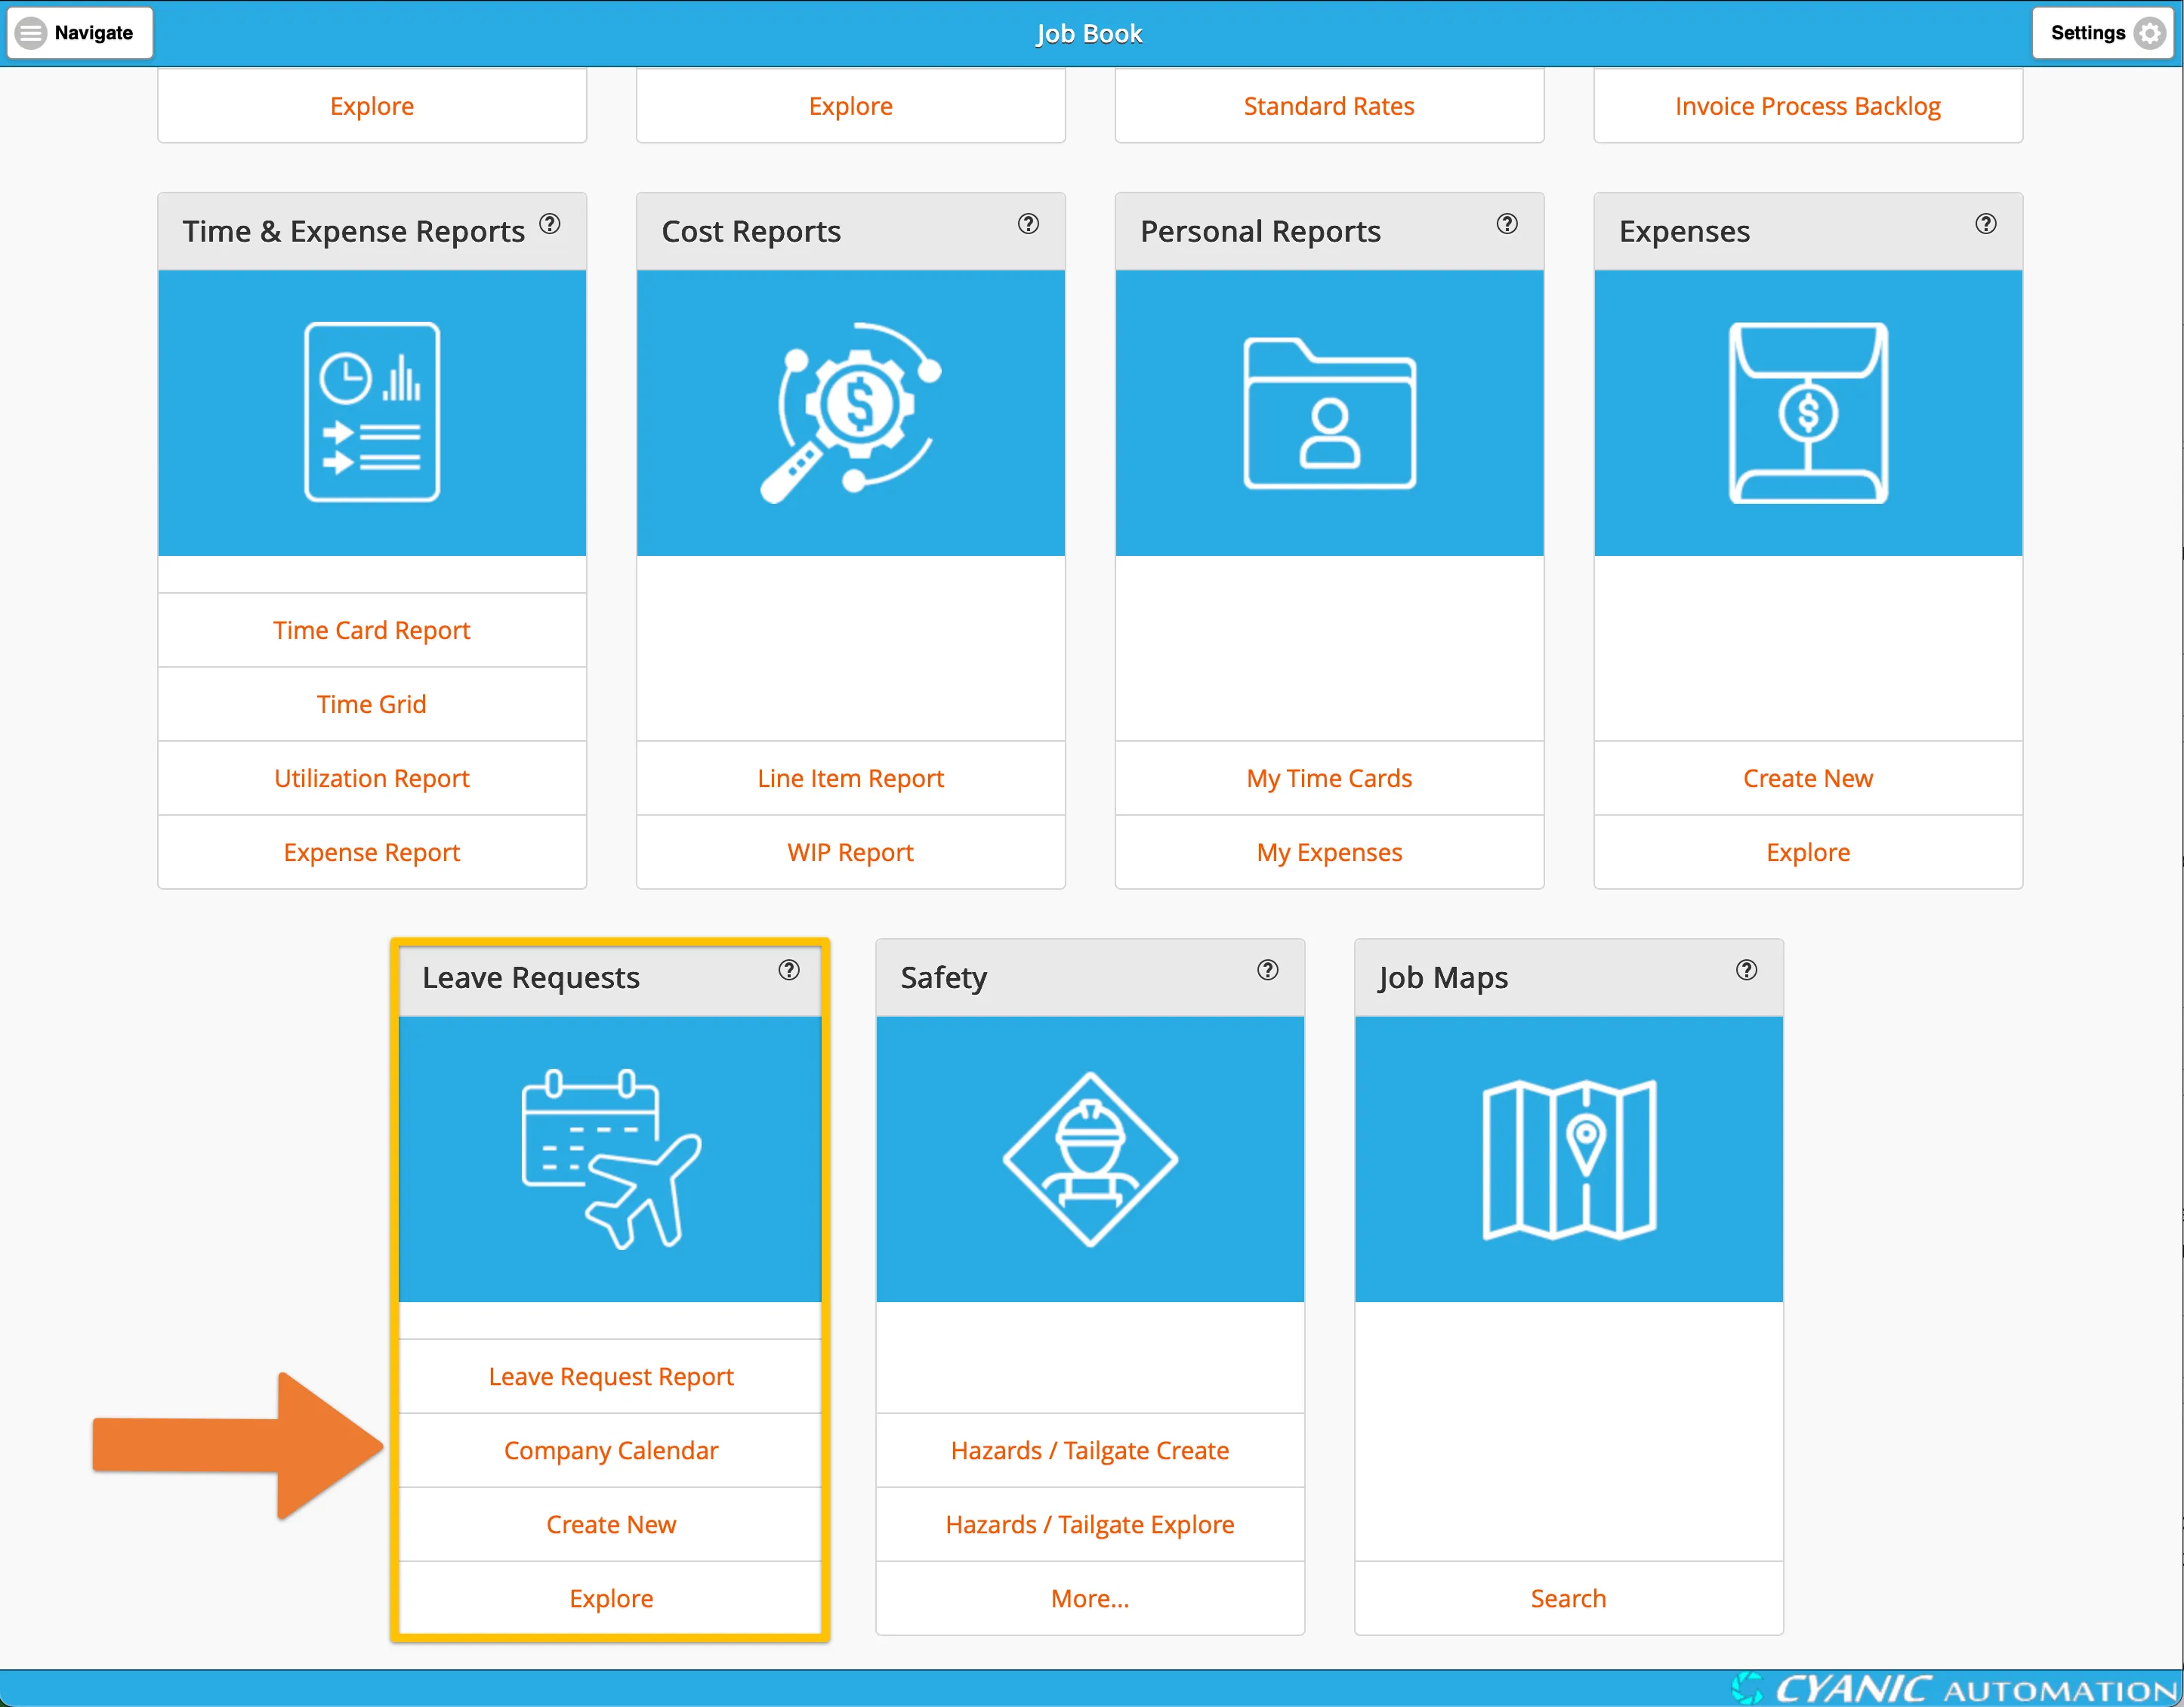Open help icon on Personal Reports card
Viewport: 2184px width, 1707px height.
[x=1507, y=224]
